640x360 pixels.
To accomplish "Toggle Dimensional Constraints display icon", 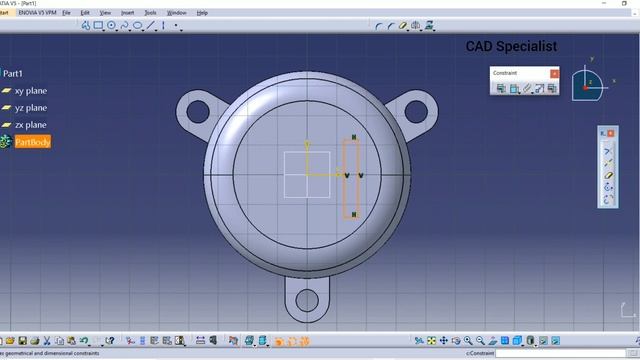I will pos(292,341).
